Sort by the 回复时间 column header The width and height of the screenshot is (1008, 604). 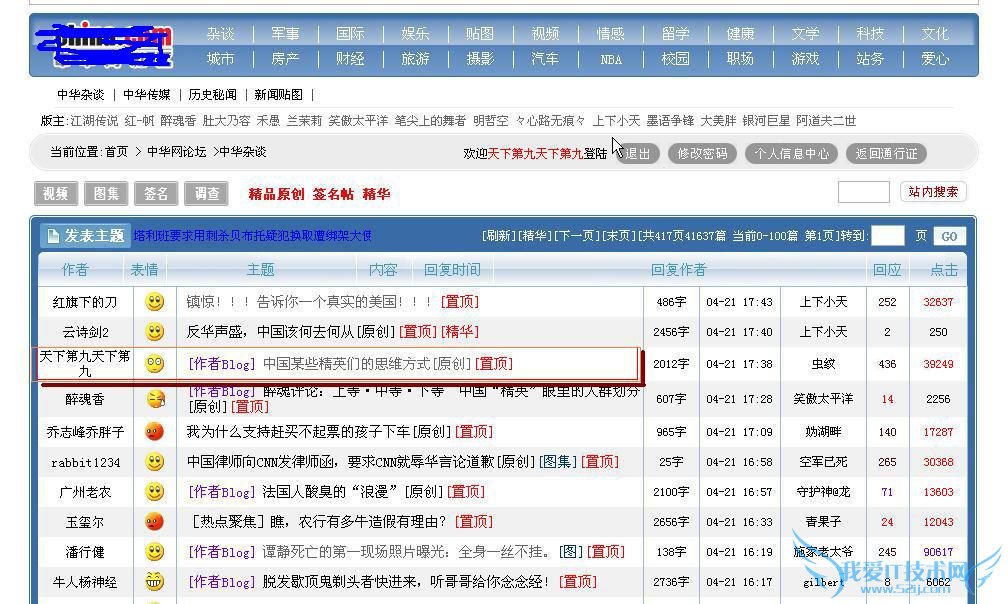[452, 270]
